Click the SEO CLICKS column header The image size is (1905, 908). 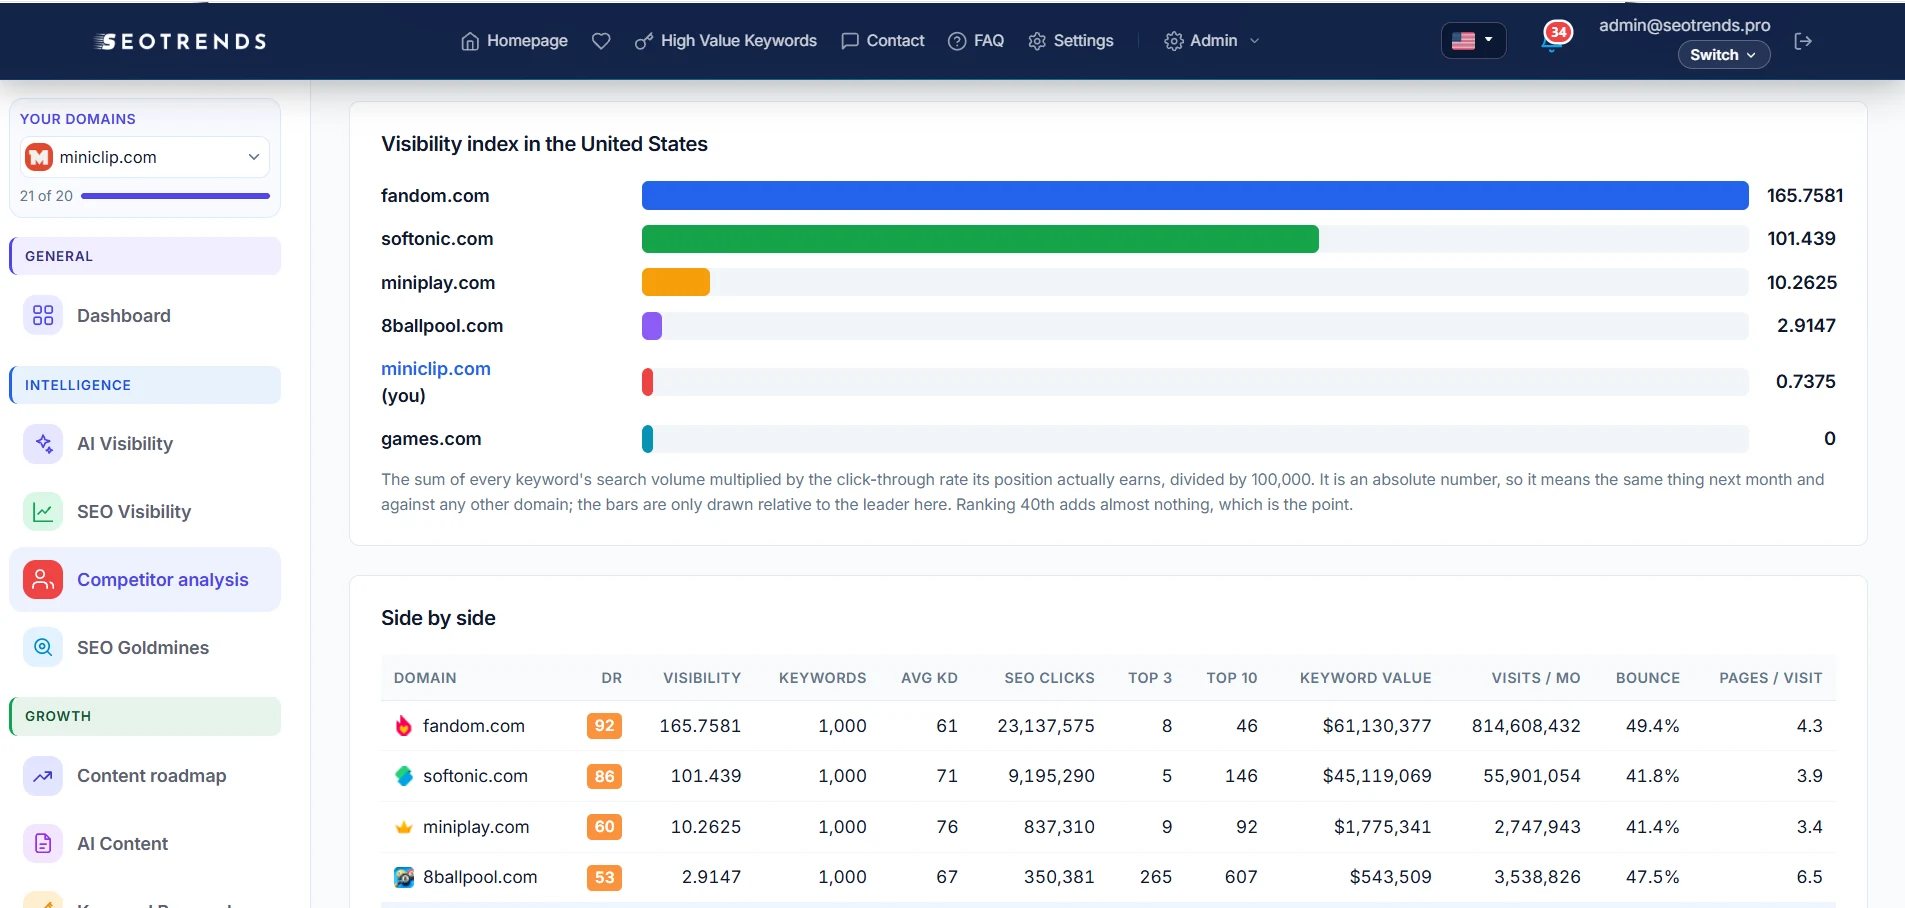[1049, 678]
